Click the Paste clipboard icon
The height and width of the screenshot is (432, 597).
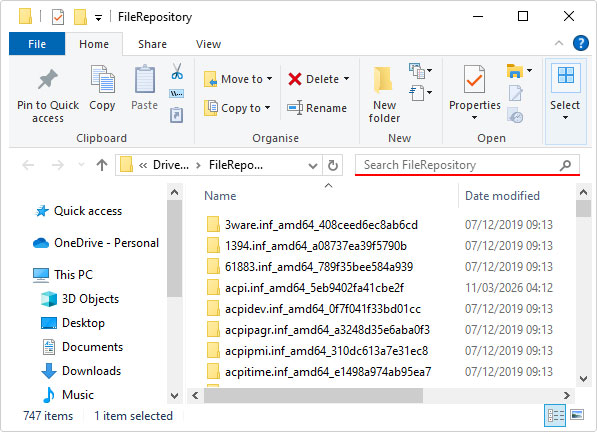[x=144, y=79]
